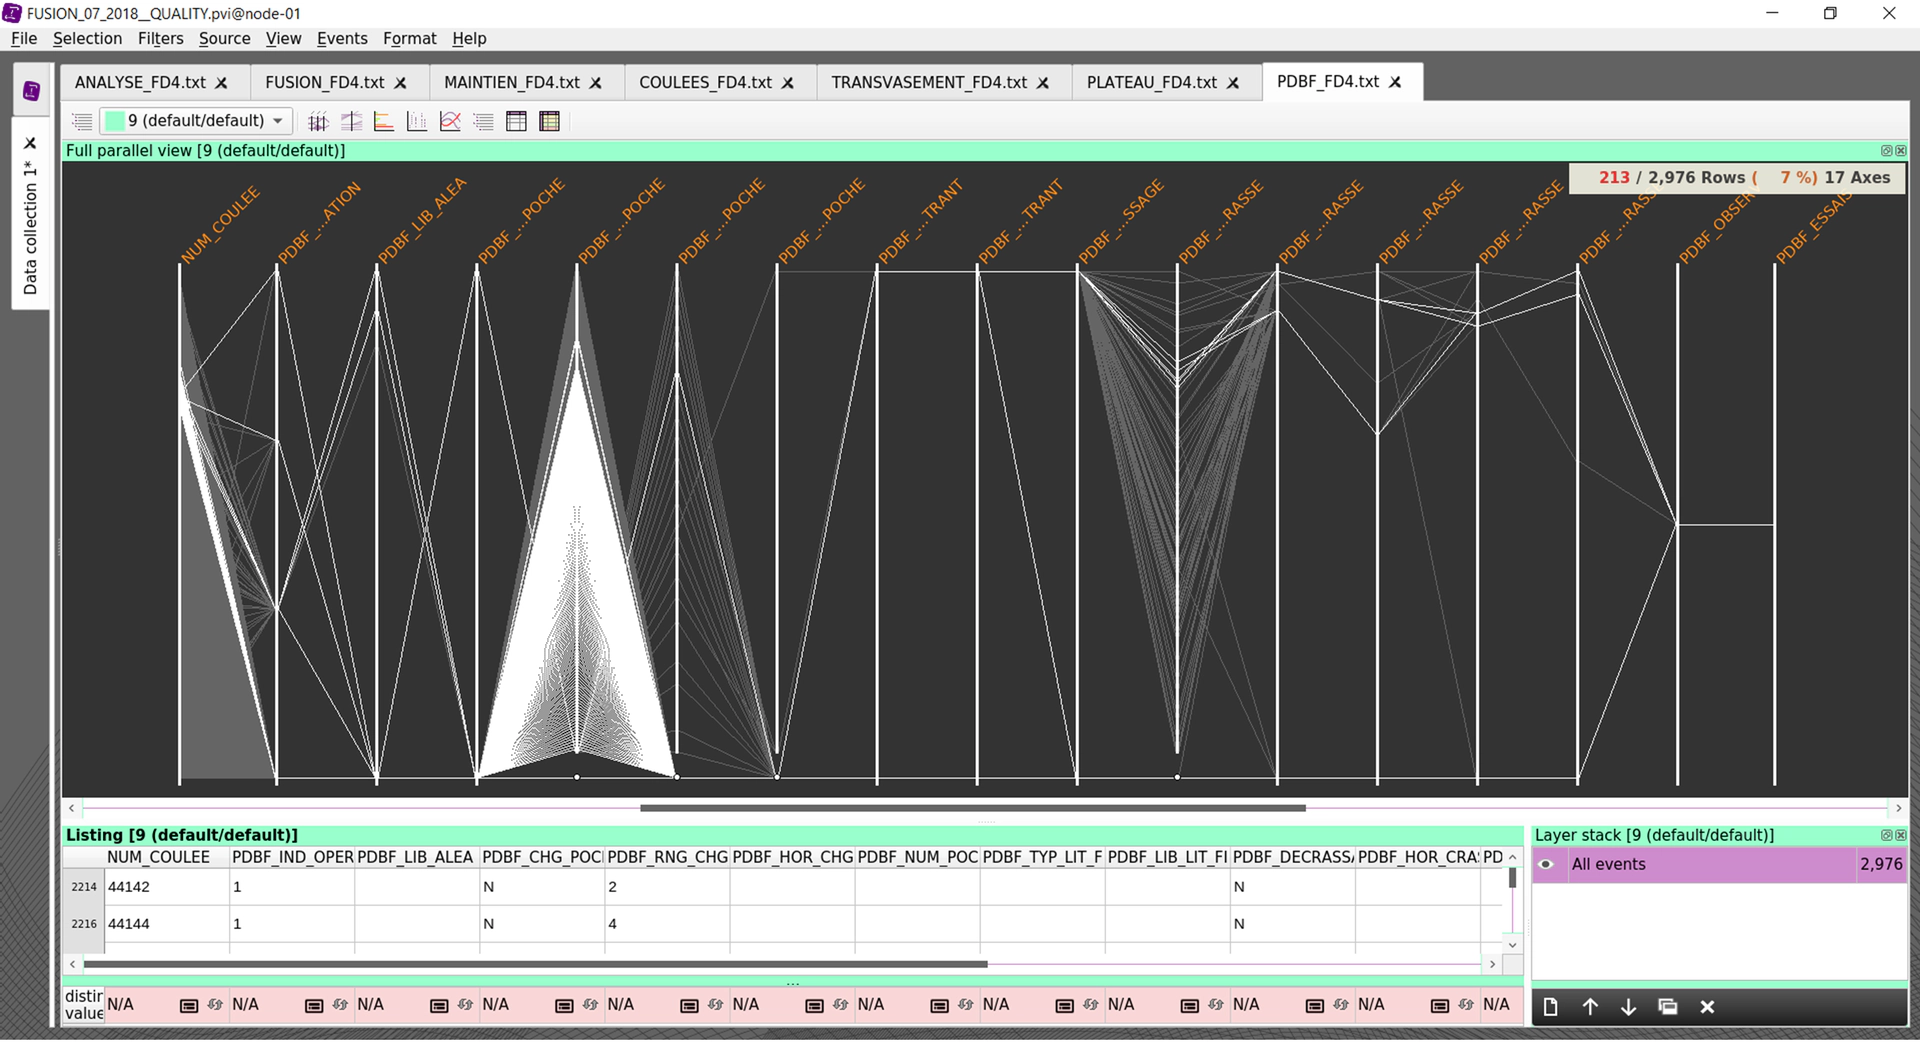Collapse the Data collection 1 side panel
Viewport: 1920px width, 1042px height.
[x=30, y=143]
